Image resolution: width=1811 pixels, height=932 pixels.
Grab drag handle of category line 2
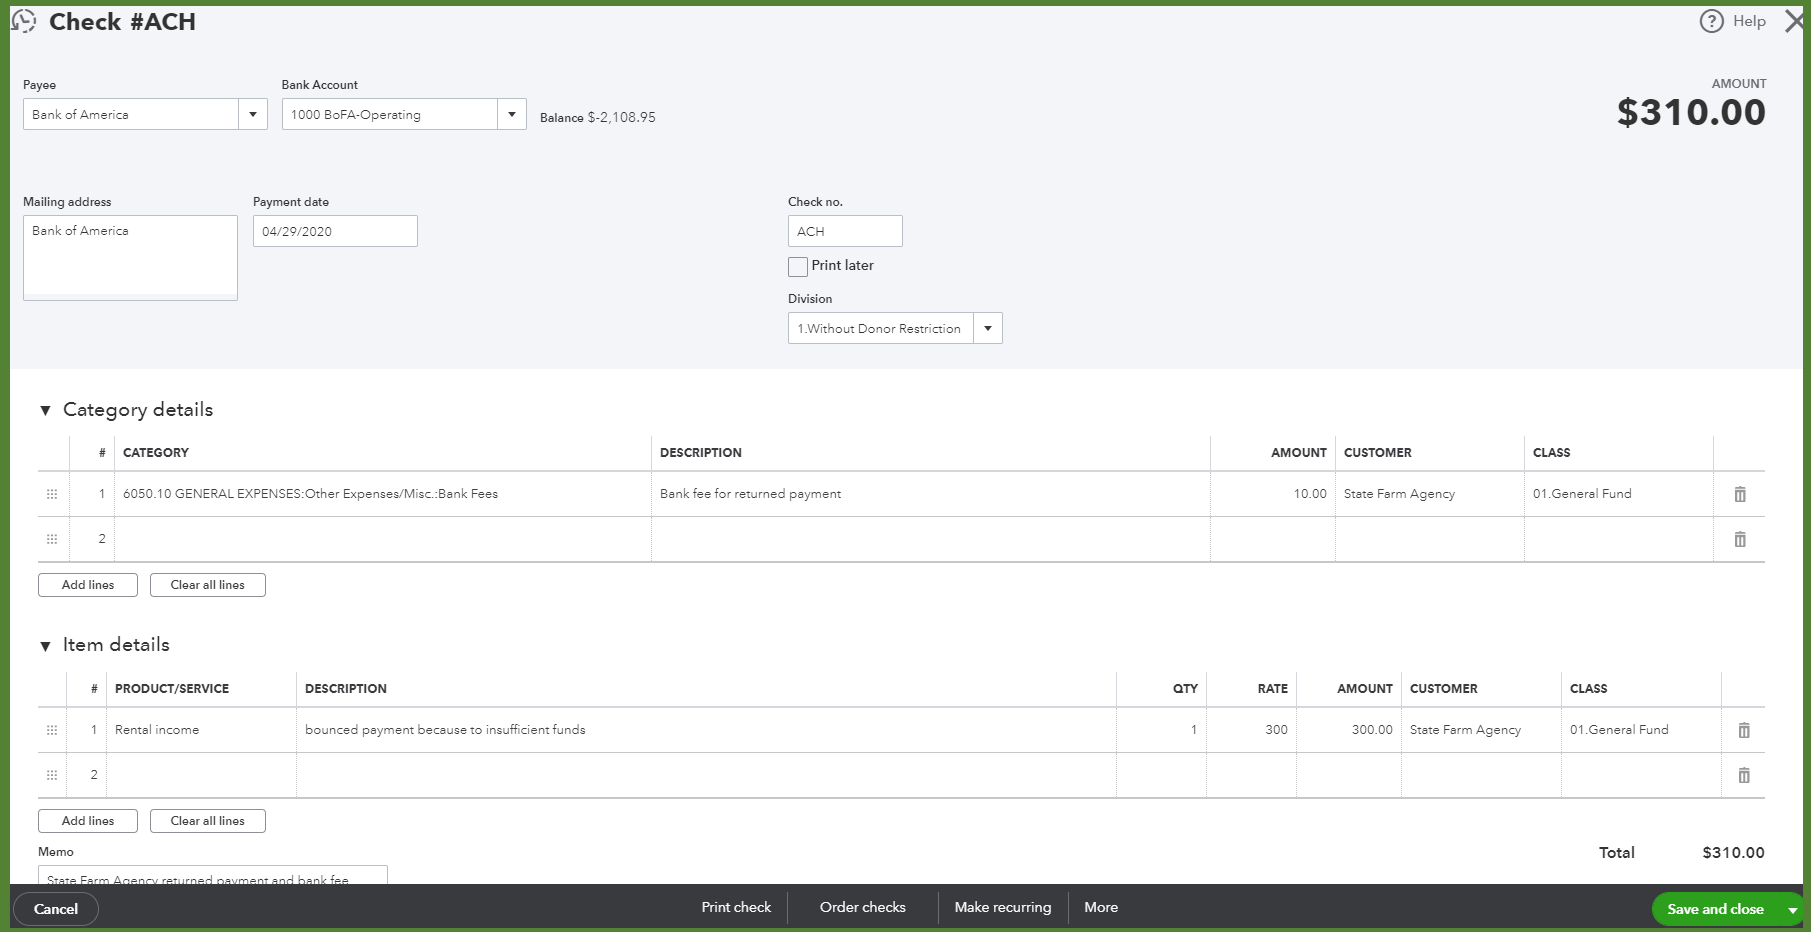(x=52, y=539)
